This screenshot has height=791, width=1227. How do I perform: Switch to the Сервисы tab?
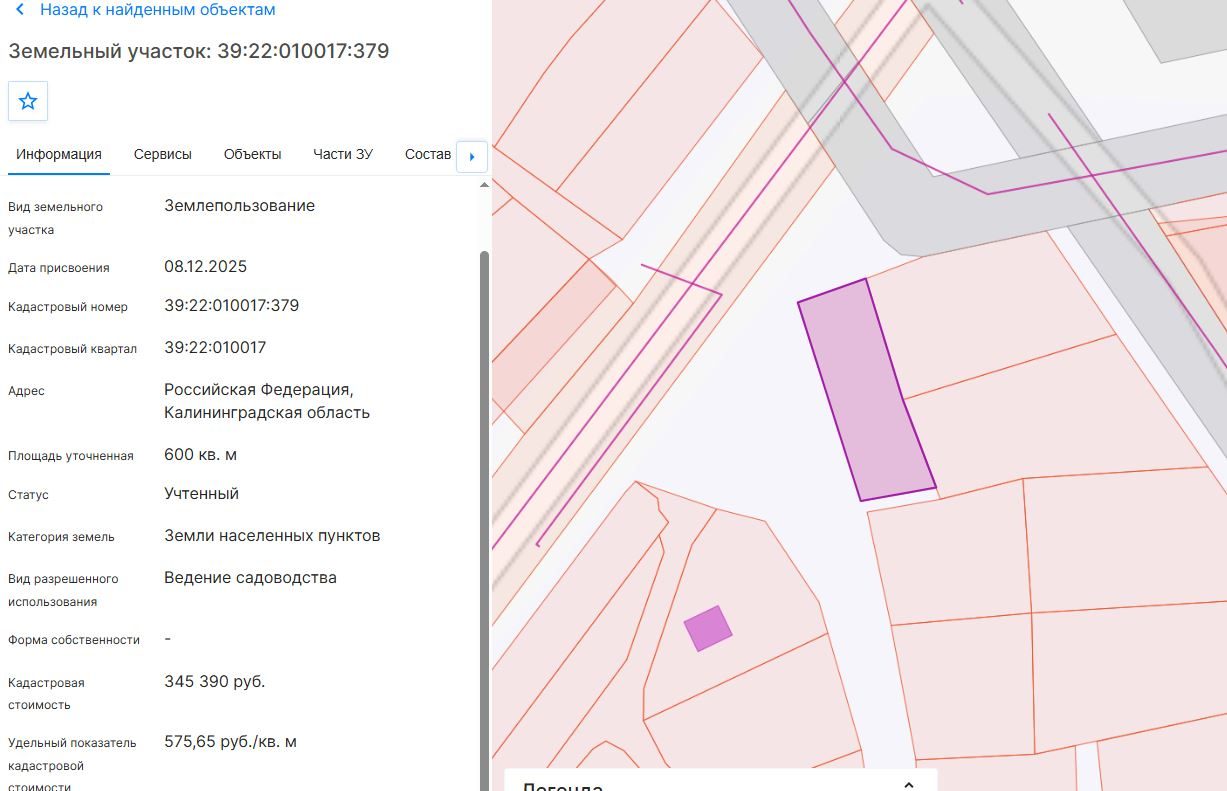(x=163, y=154)
